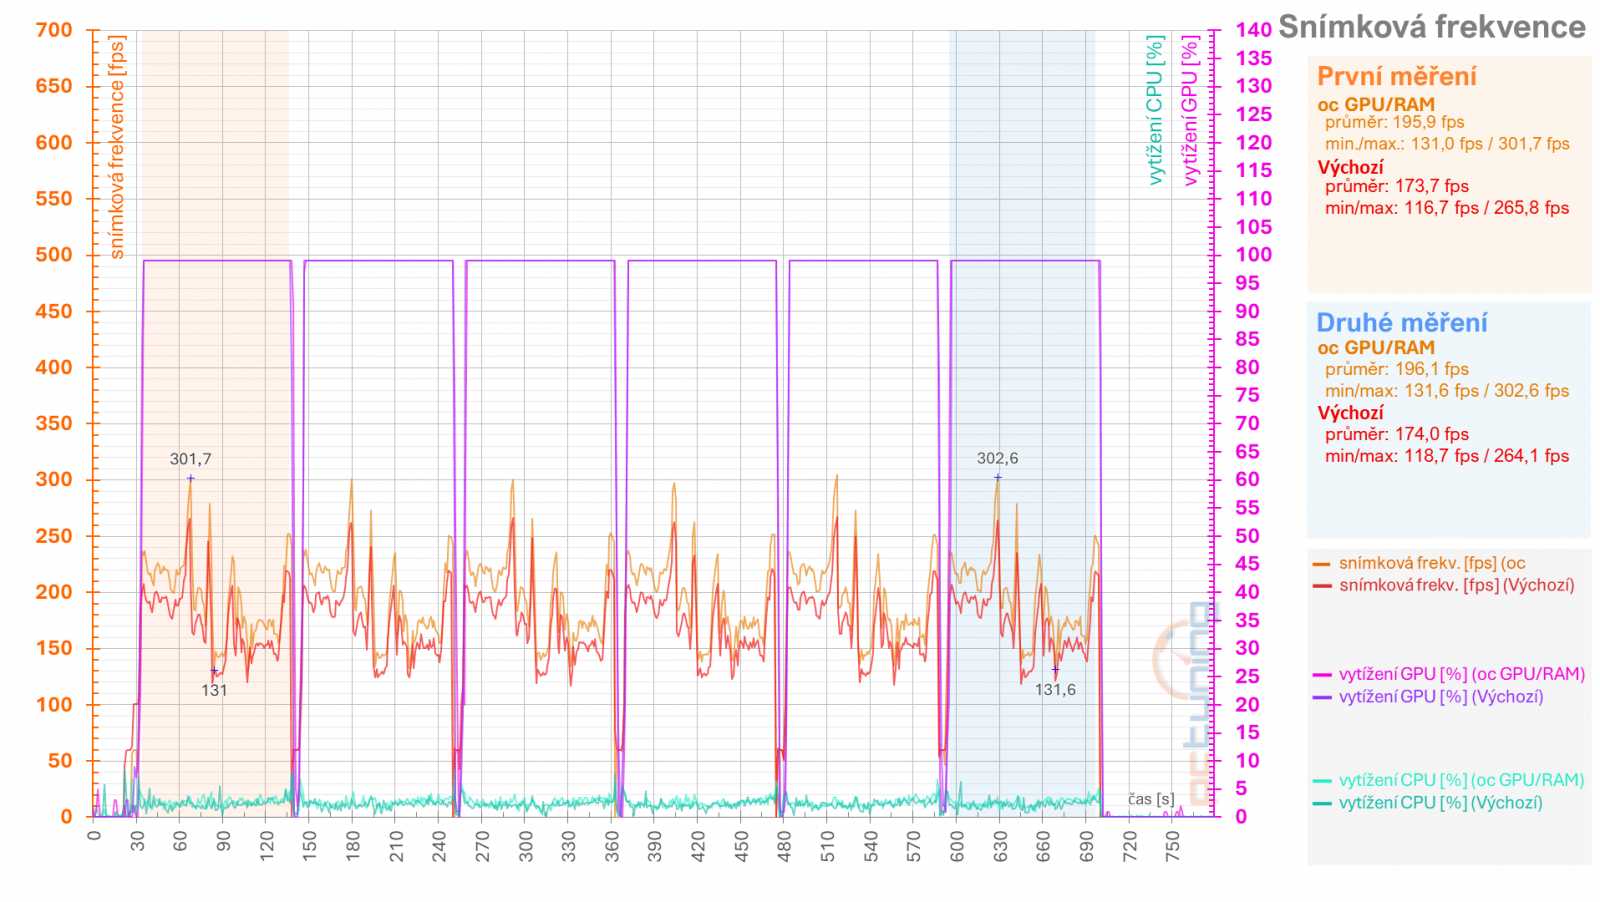Click the peak data label "301,7"
The height and width of the screenshot is (902, 1600).
tap(190, 459)
